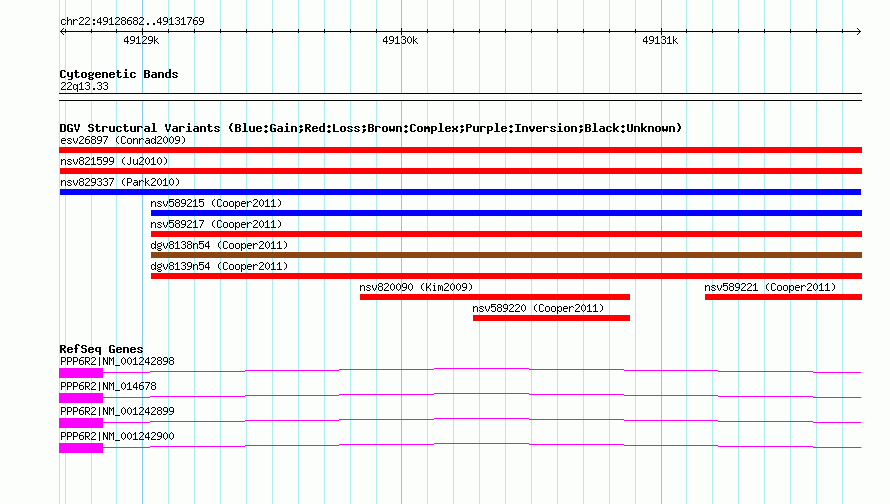Click the nsv589220 (Cooper2011) label text
Viewport: 890px width, 504px height.
(x=538, y=308)
